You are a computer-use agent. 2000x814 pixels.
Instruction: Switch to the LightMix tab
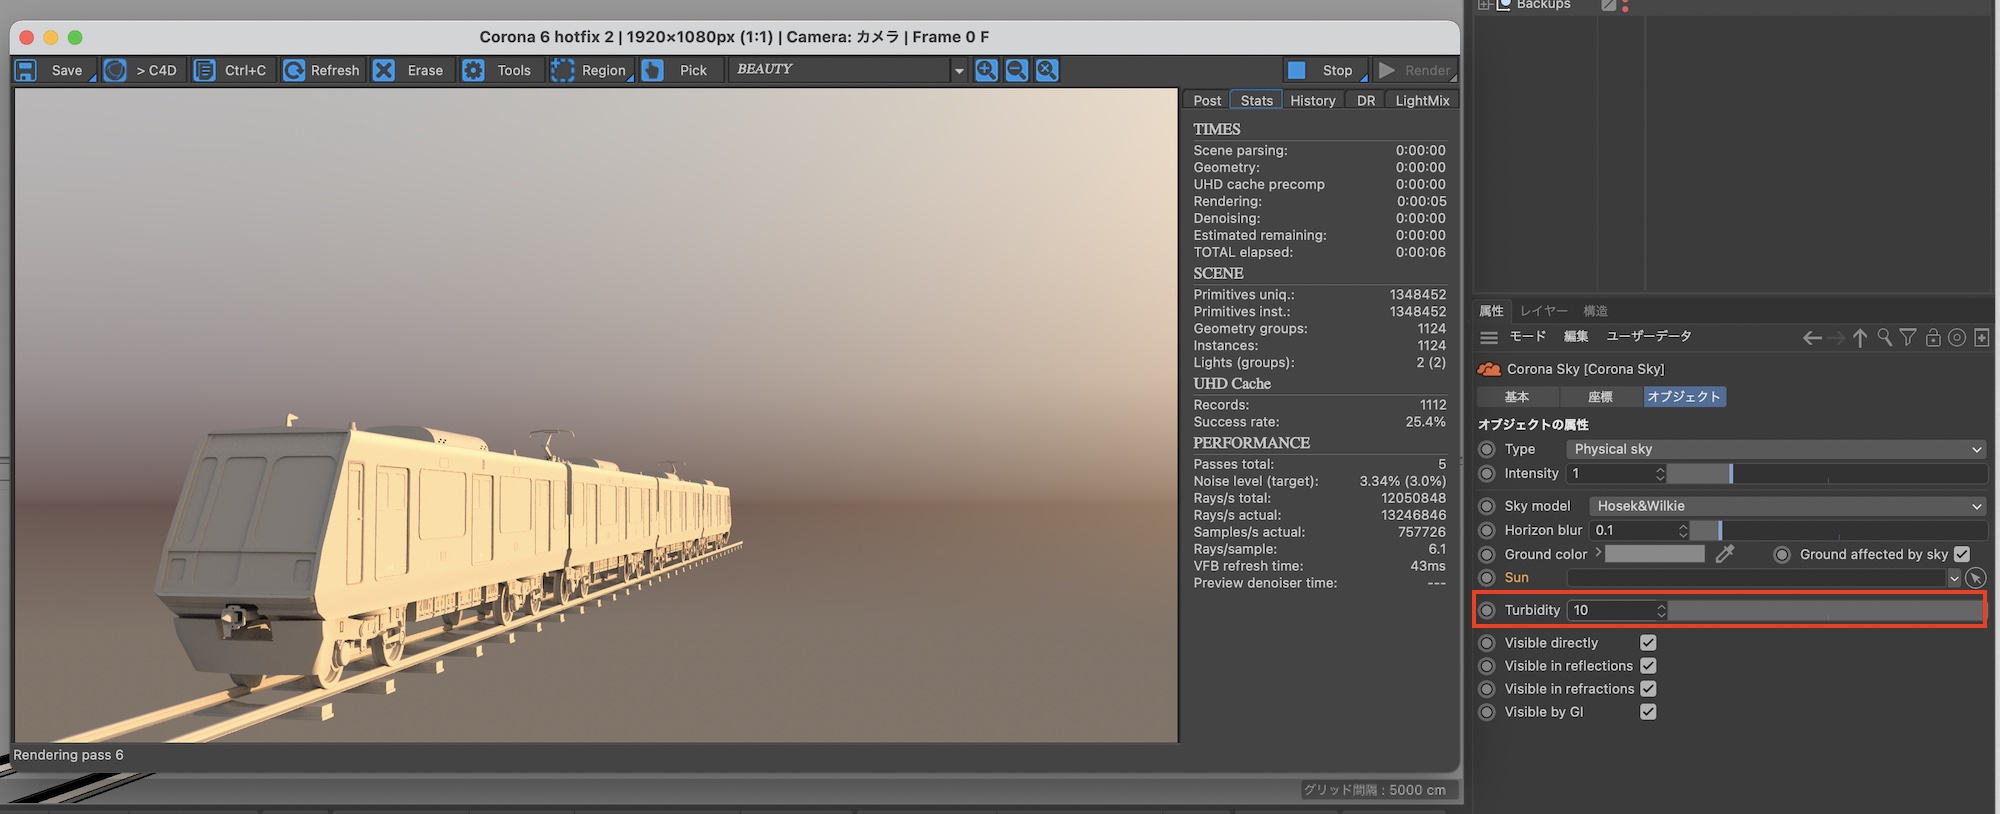coord(1421,101)
